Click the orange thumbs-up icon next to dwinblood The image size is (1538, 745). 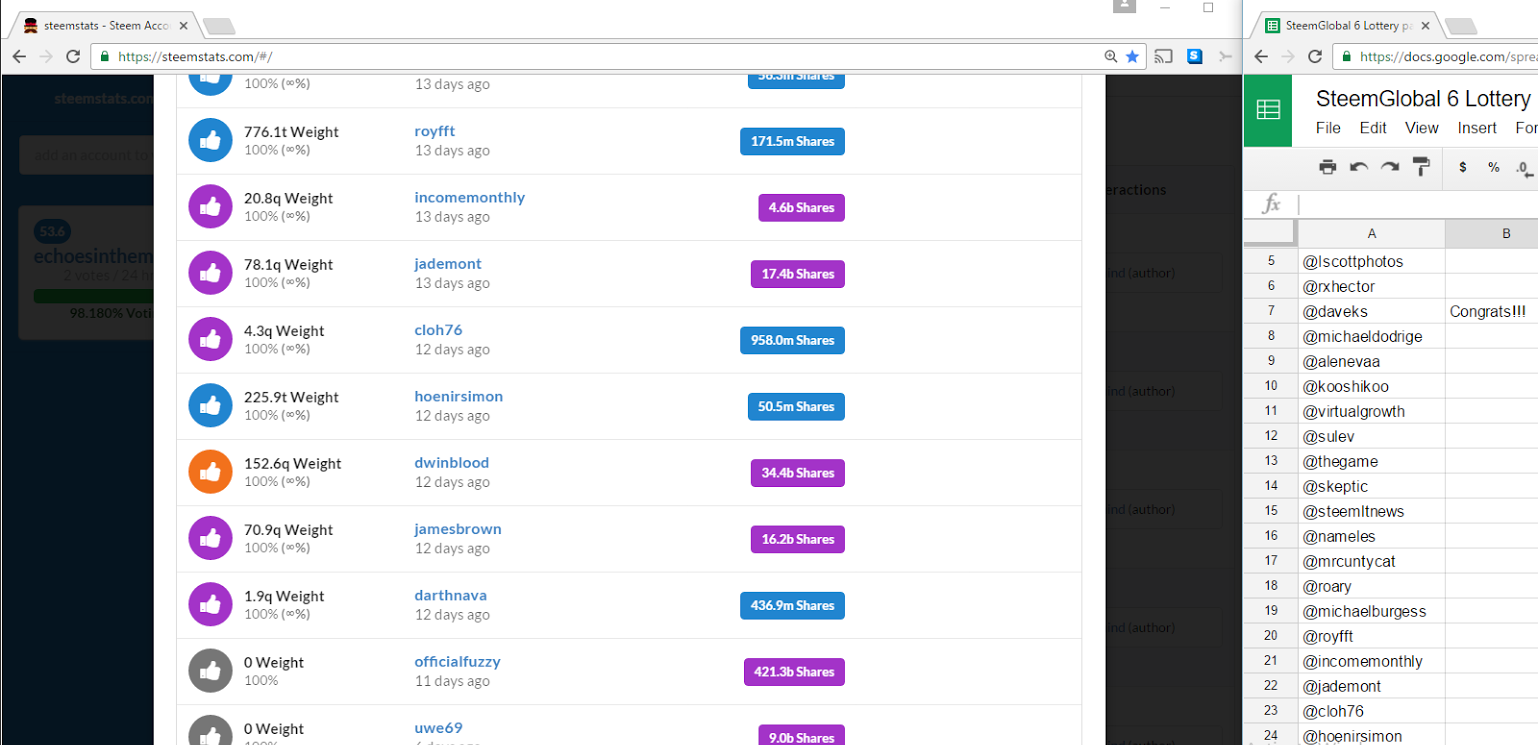click(x=210, y=473)
